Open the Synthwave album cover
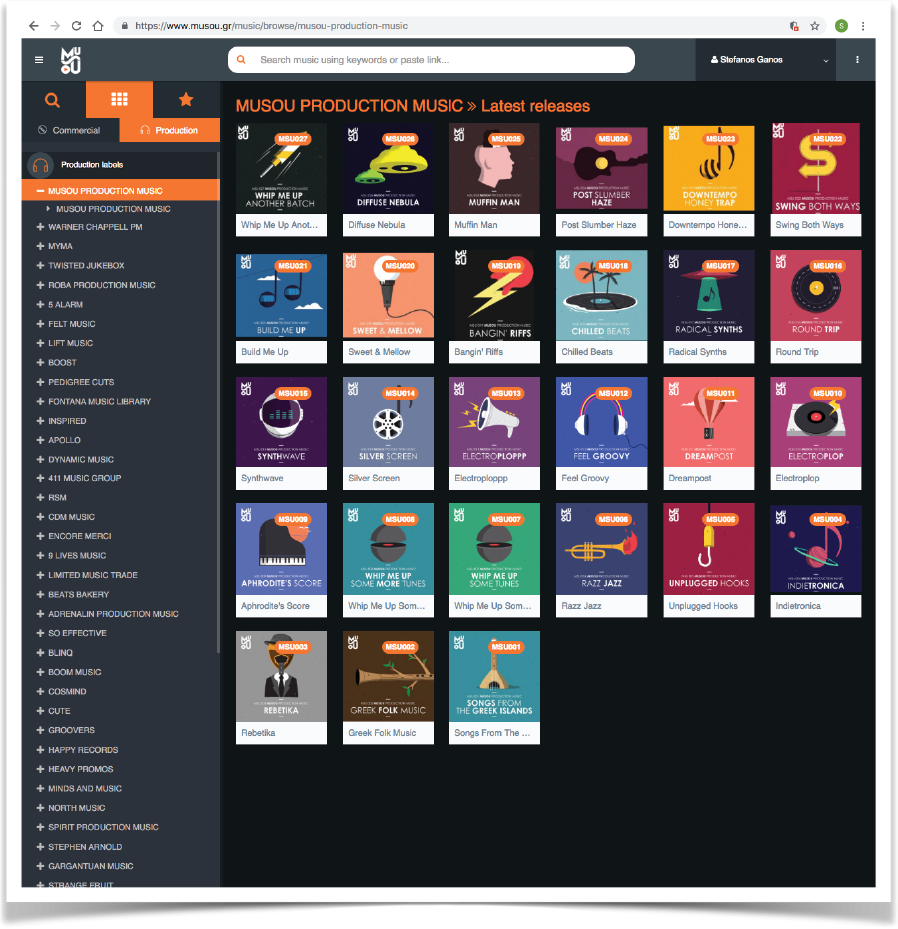The width and height of the screenshot is (898, 929). pyautogui.click(x=281, y=422)
